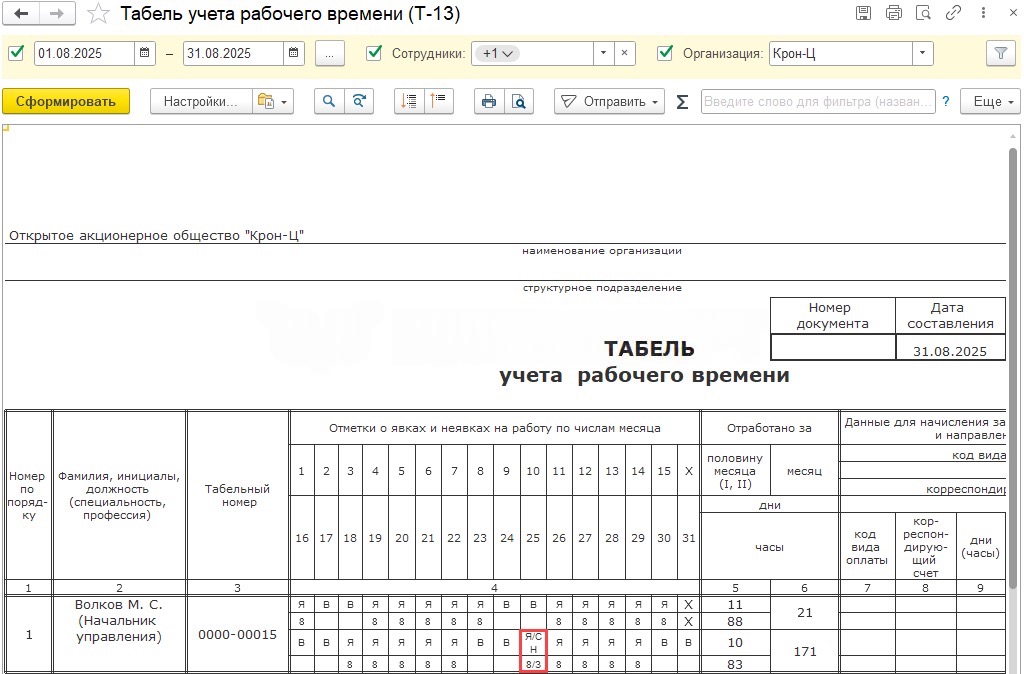Open print preview icon
The width and height of the screenshot is (1024, 674).
point(518,101)
